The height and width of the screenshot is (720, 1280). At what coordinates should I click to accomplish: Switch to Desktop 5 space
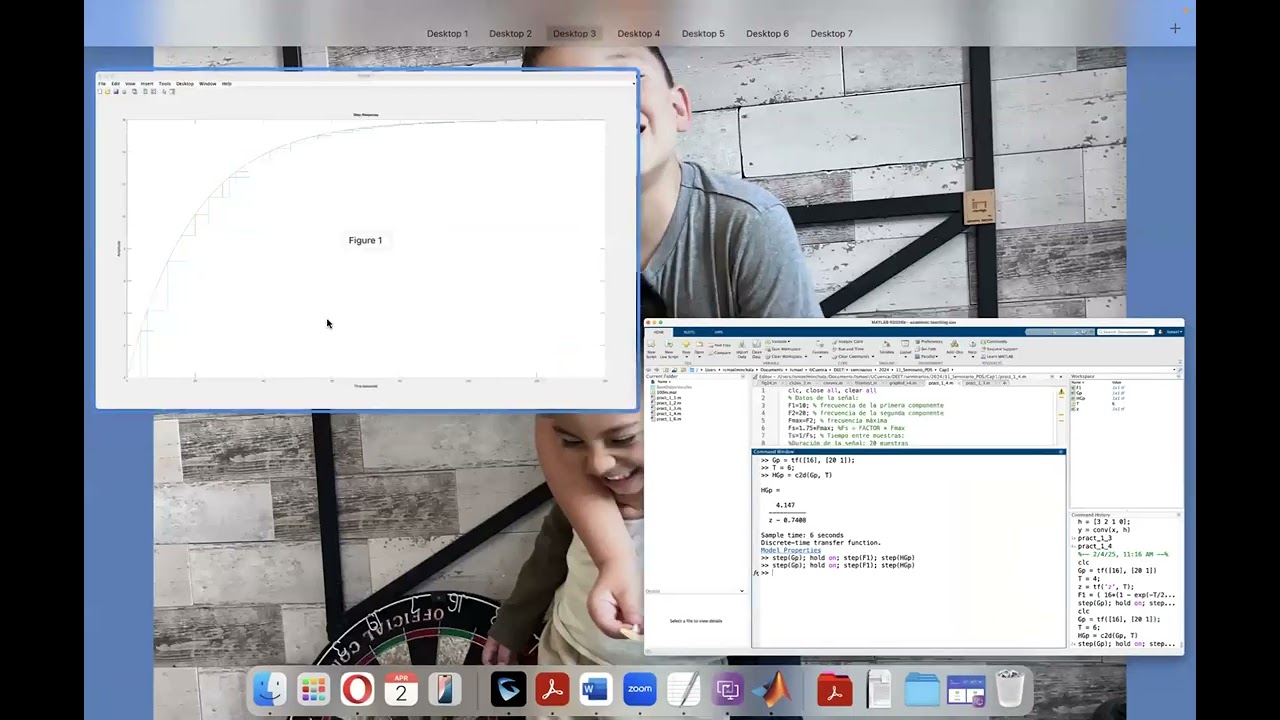[703, 33]
